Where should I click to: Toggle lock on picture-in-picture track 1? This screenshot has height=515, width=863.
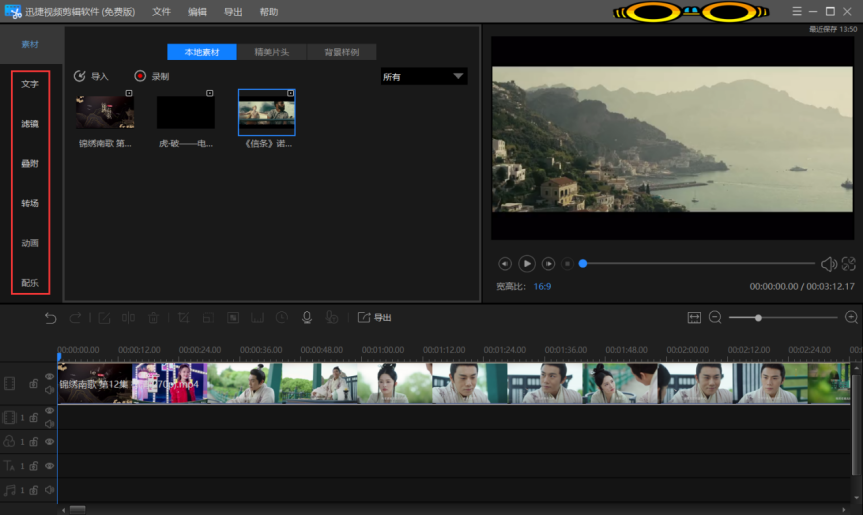click(x=34, y=418)
